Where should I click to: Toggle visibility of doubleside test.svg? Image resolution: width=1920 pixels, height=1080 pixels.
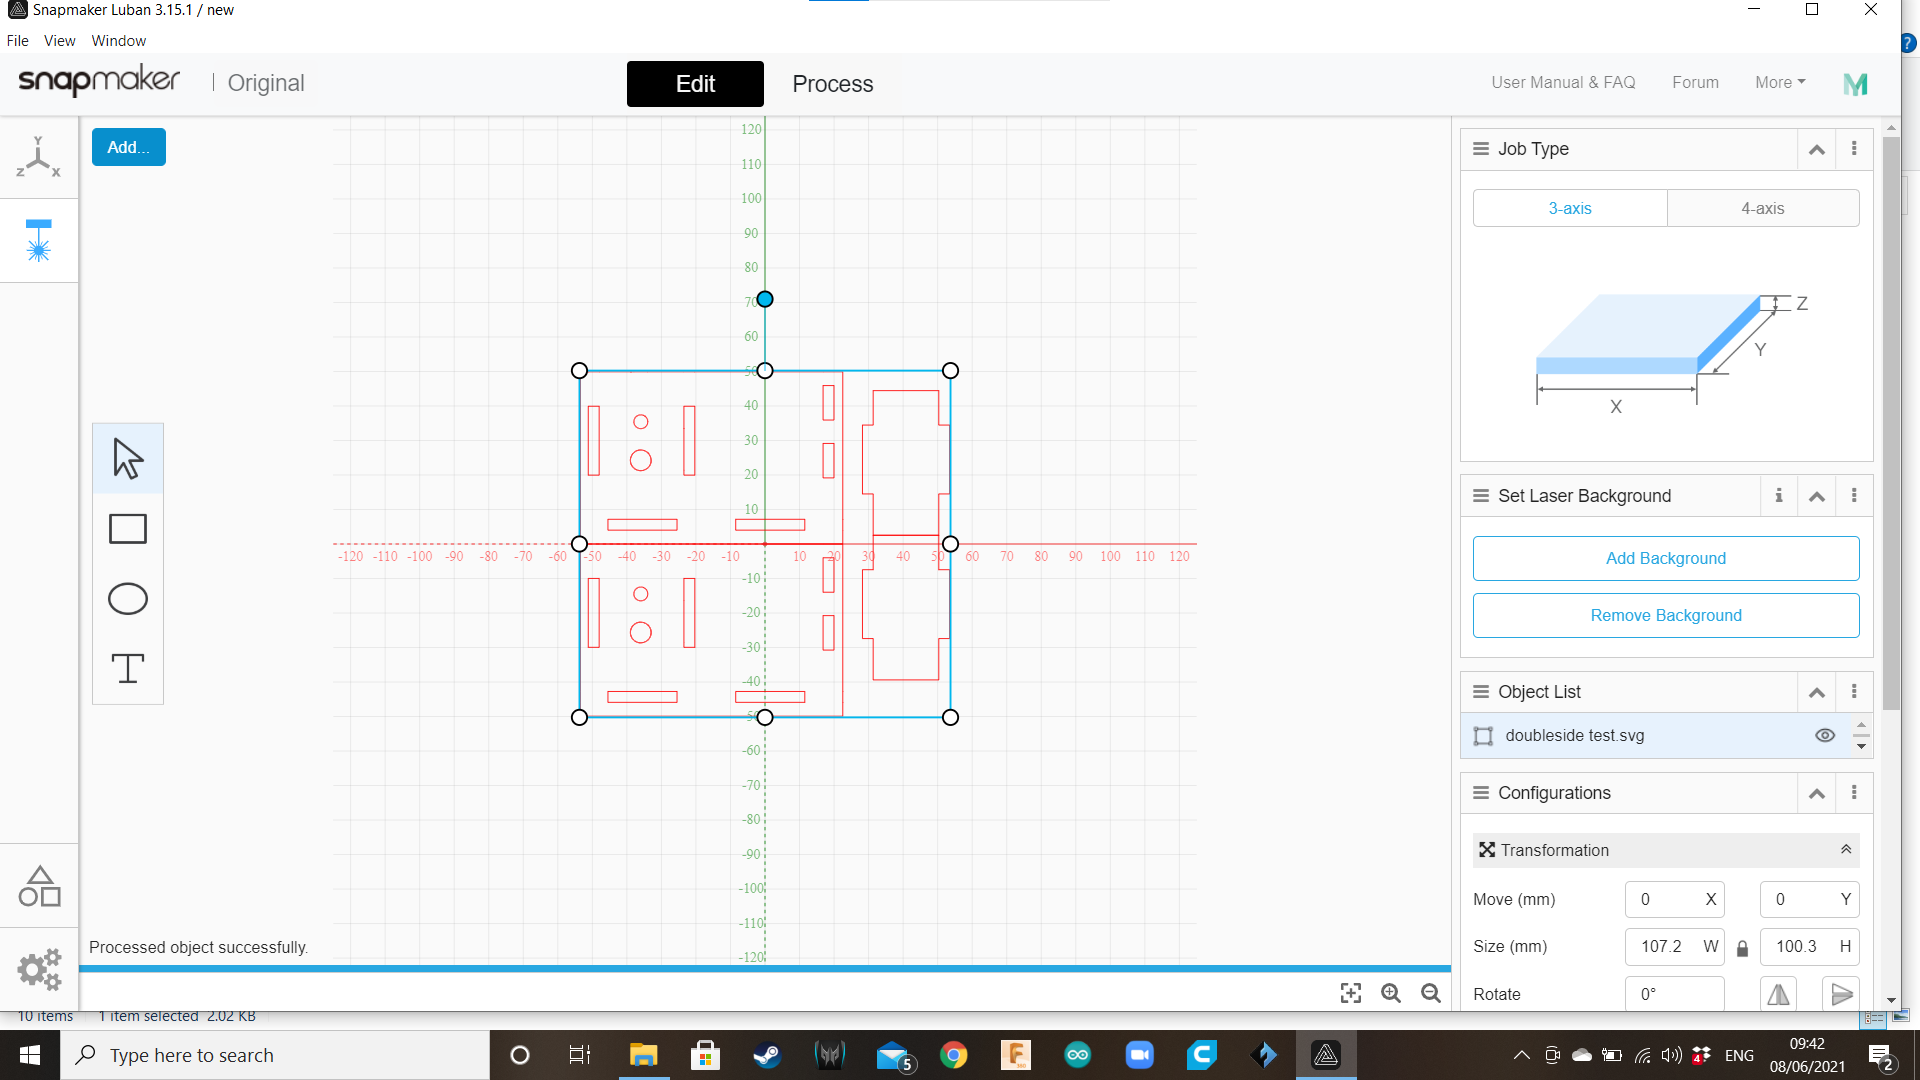[x=1825, y=736]
